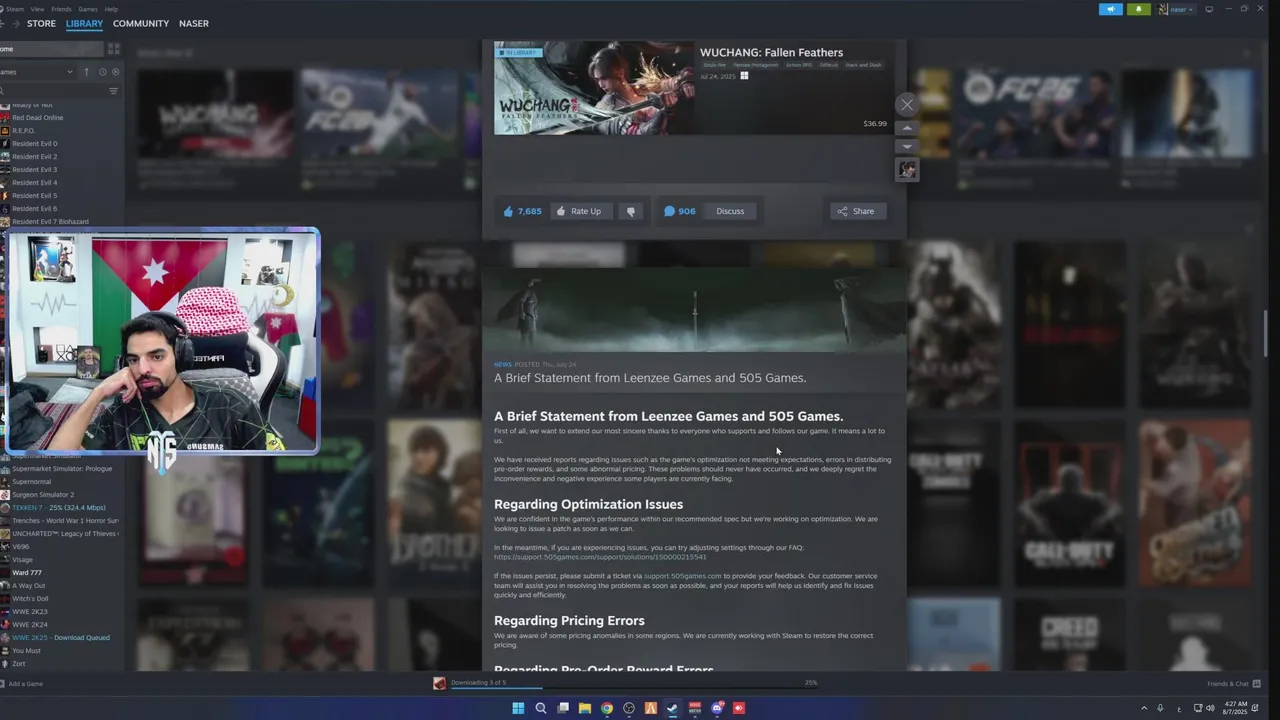The width and height of the screenshot is (1280, 720).
Task: Open the WUCHANG: Fallen Feathers title link
Action: click(x=771, y=52)
